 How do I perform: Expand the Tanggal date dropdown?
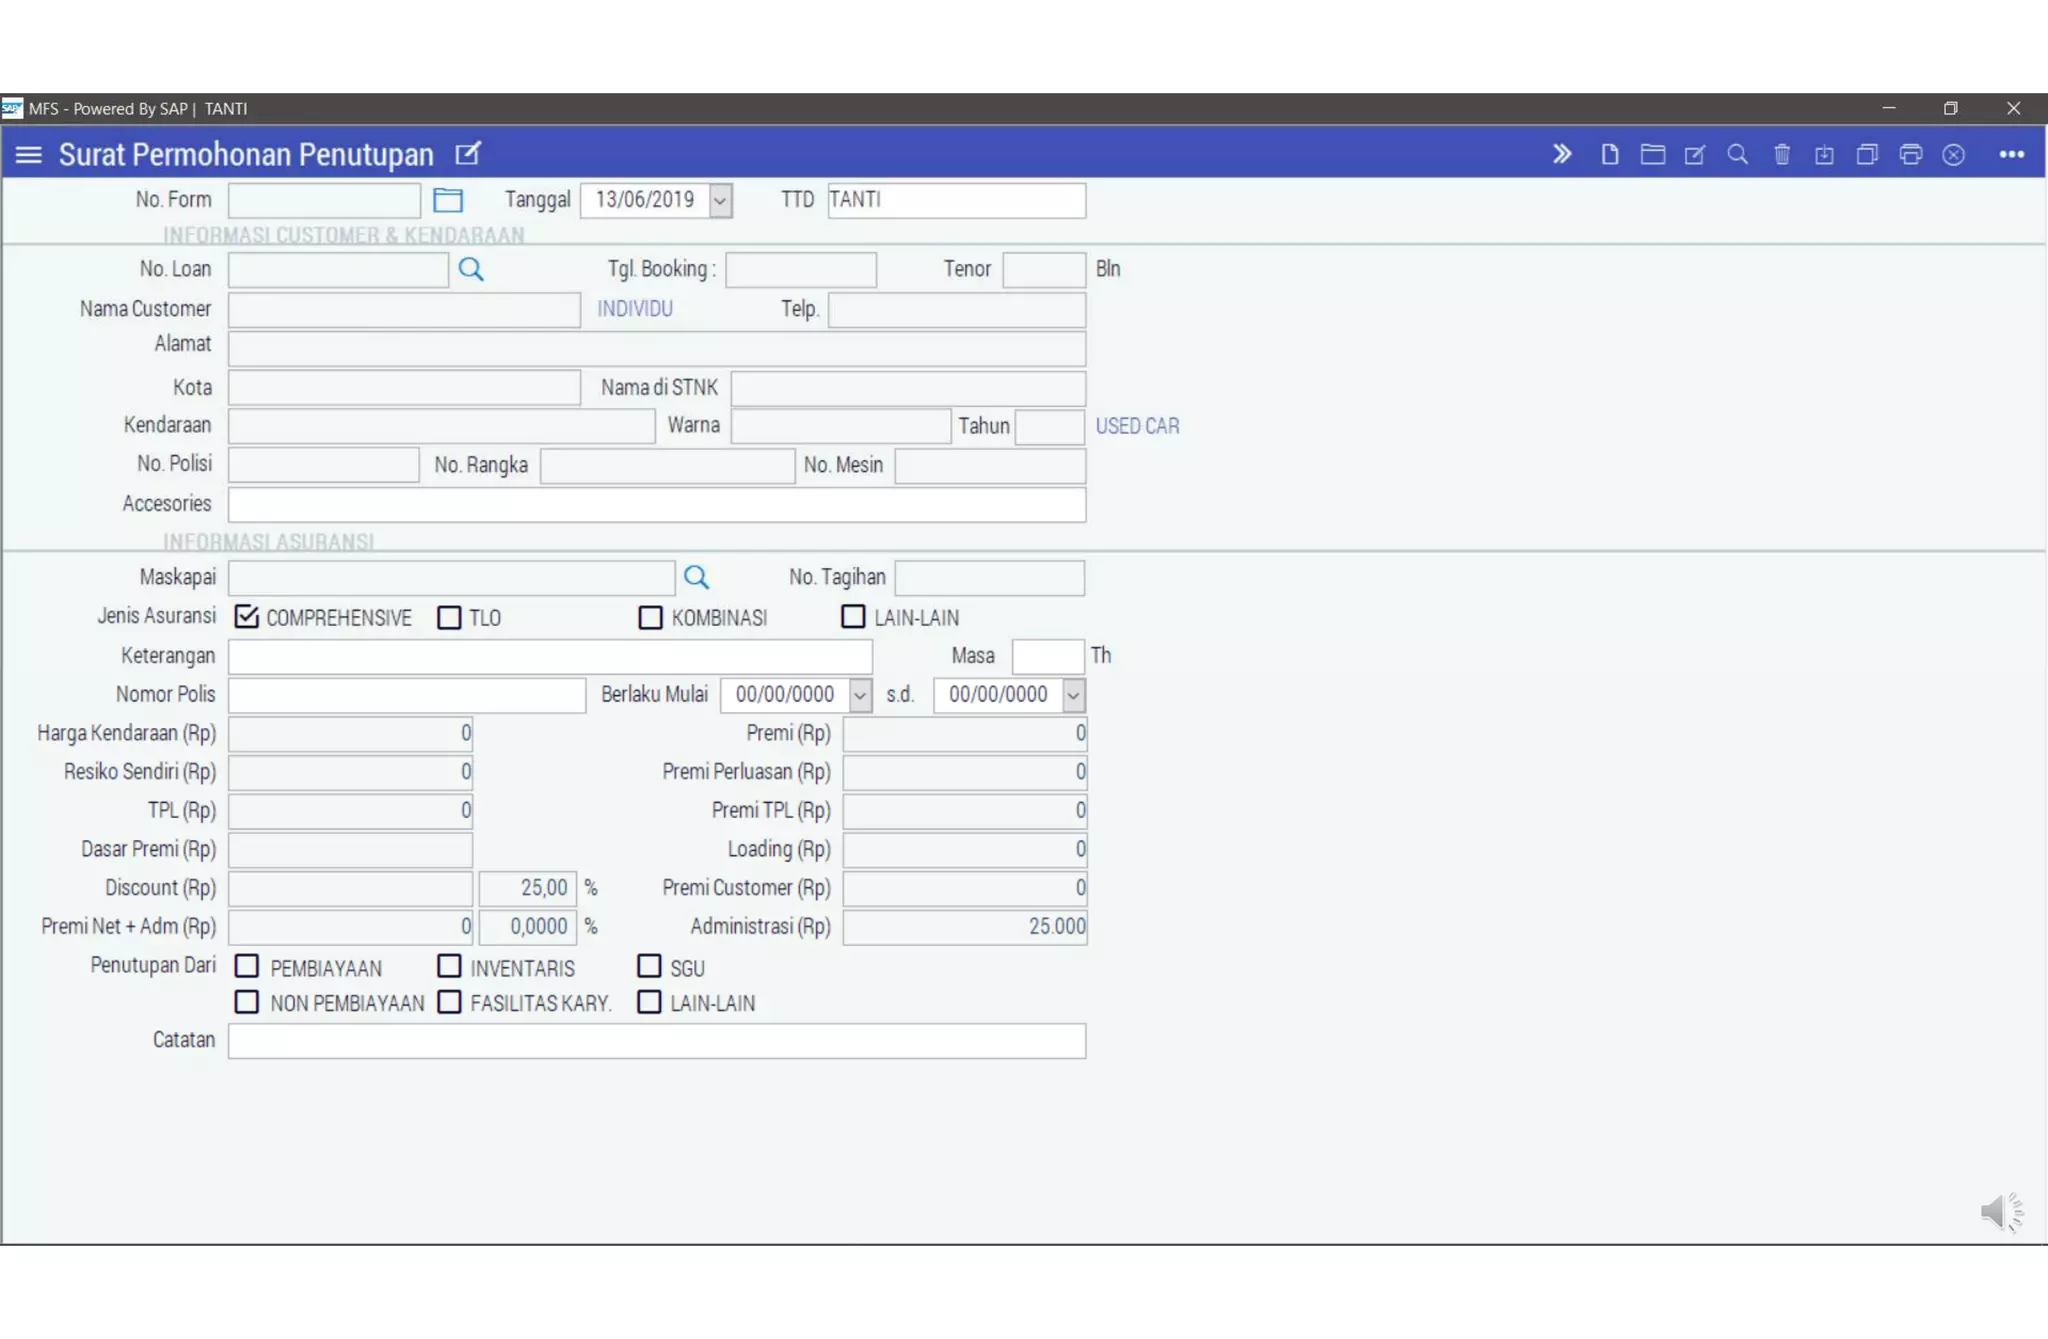(720, 200)
